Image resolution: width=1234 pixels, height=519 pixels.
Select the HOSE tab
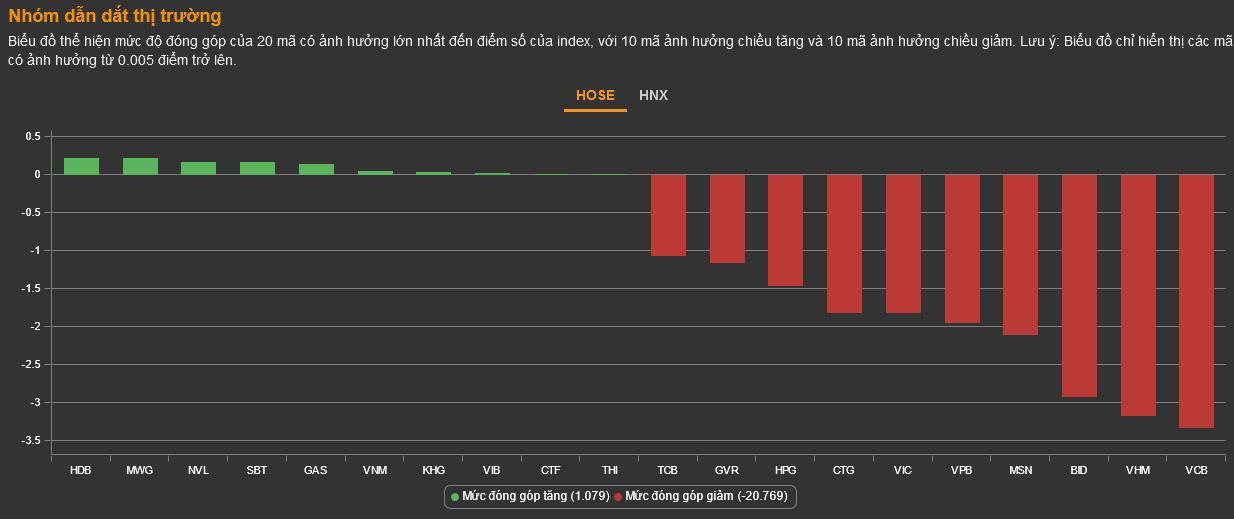595,96
